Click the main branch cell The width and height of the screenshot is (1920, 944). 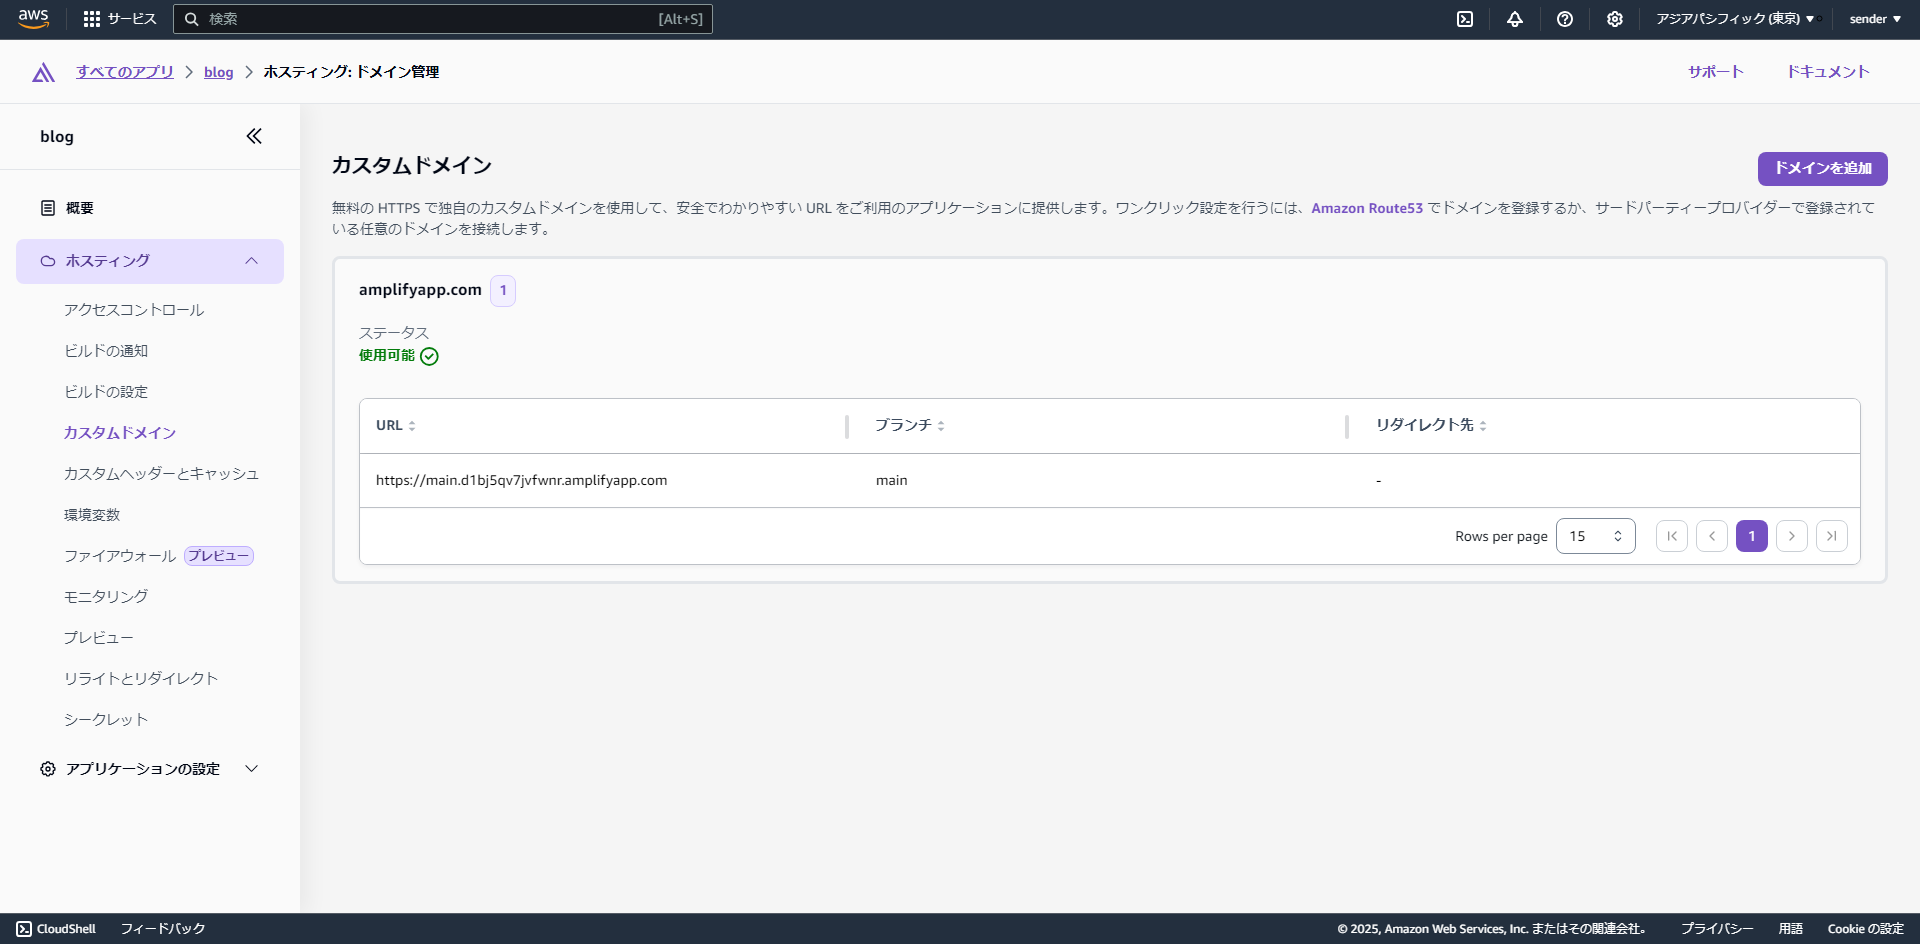pos(892,481)
